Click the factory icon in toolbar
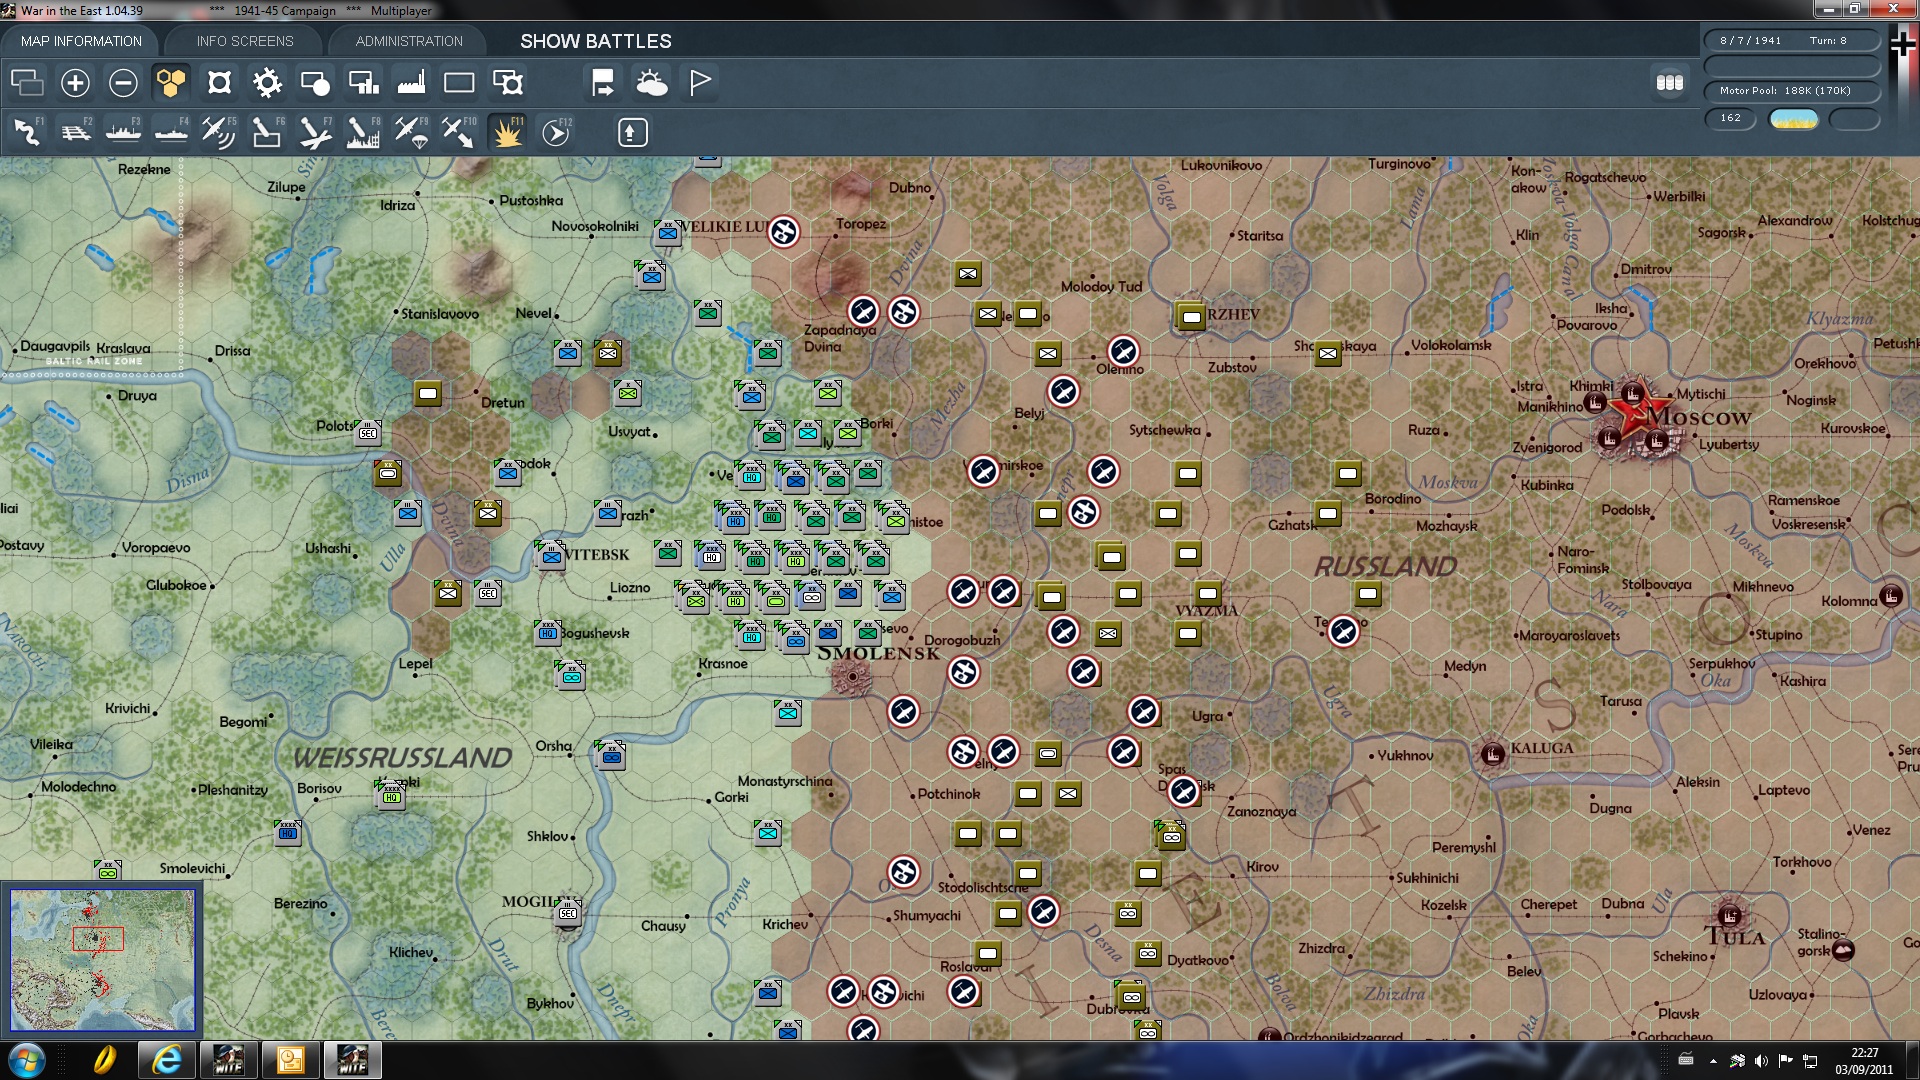The height and width of the screenshot is (1080, 1920). click(x=411, y=82)
